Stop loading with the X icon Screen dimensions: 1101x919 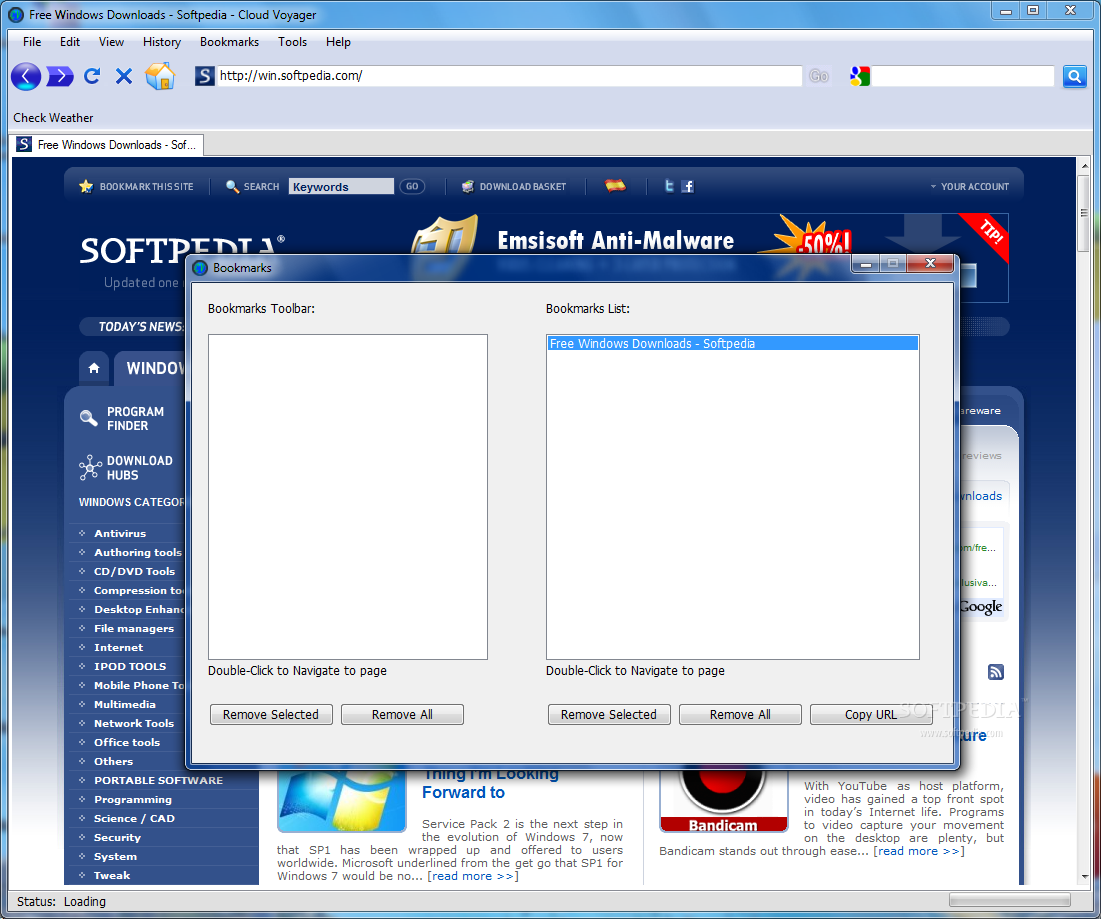pyautogui.click(x=124, y=76)
